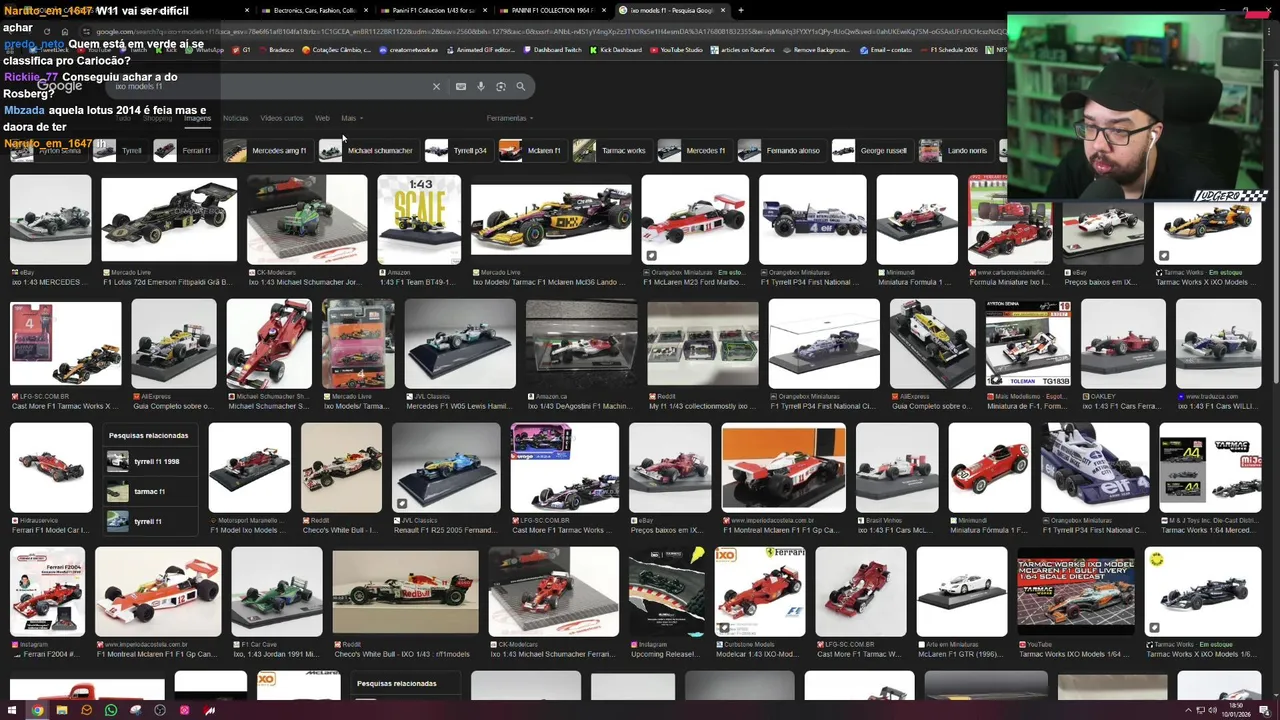Viewport: 1280px width, 720px height.
Task: Clear the Google search box text
Action: pyautogui.click(x=436, y=87)
